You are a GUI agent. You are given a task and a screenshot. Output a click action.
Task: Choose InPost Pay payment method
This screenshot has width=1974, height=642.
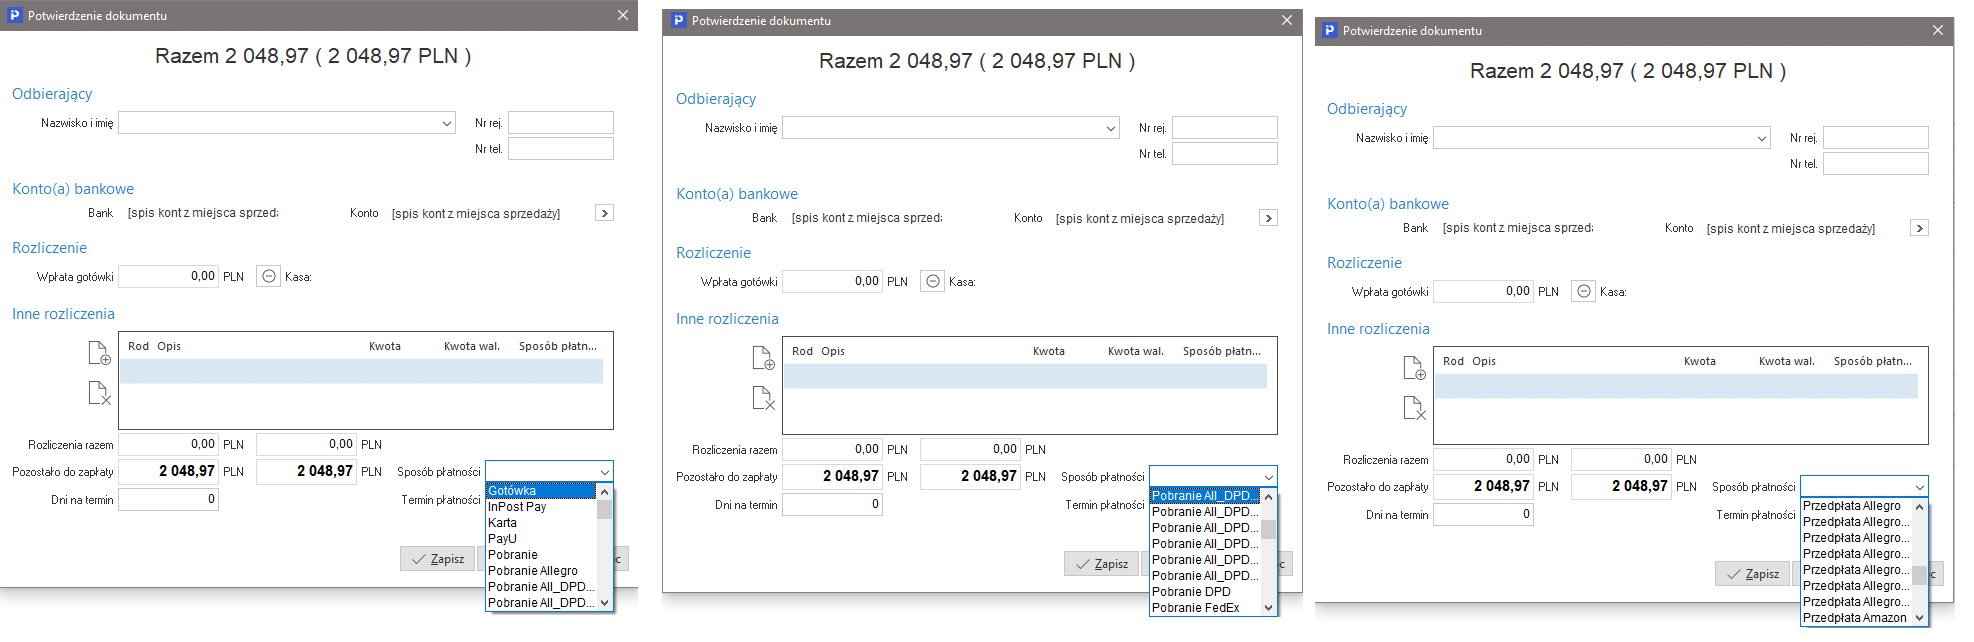coord(541,507)
